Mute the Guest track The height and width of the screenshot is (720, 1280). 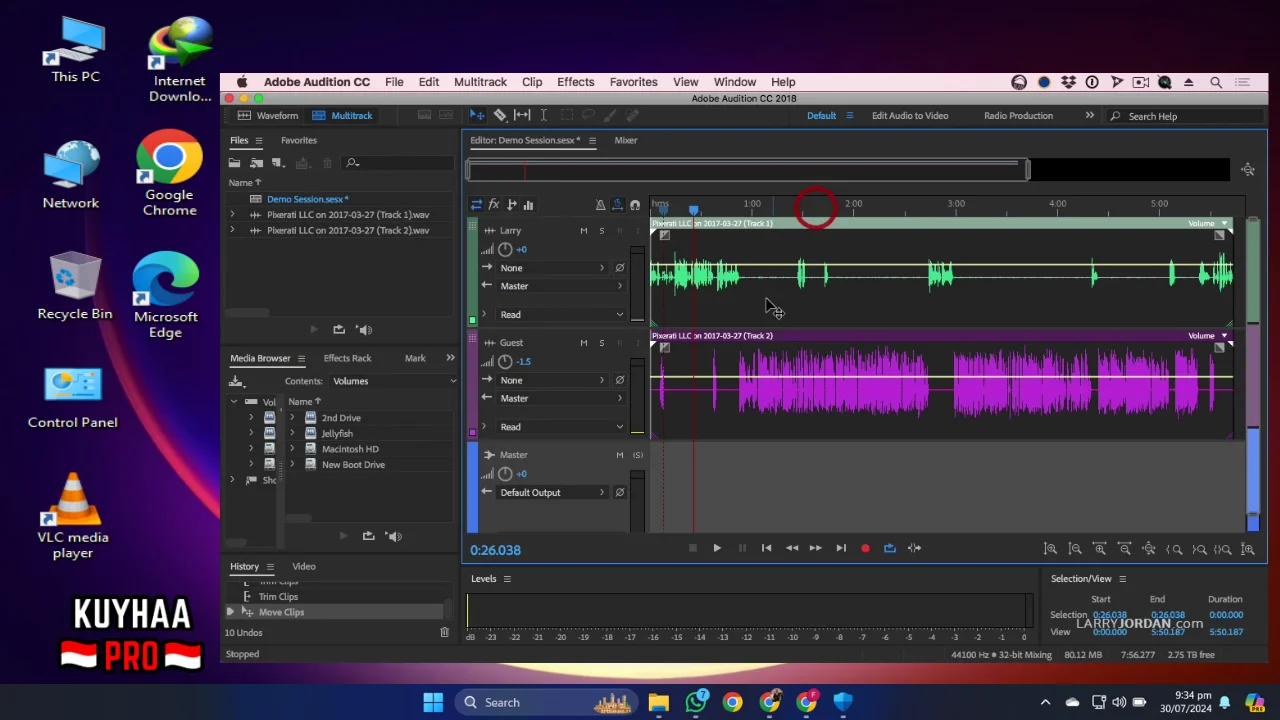tap(584, 343)
